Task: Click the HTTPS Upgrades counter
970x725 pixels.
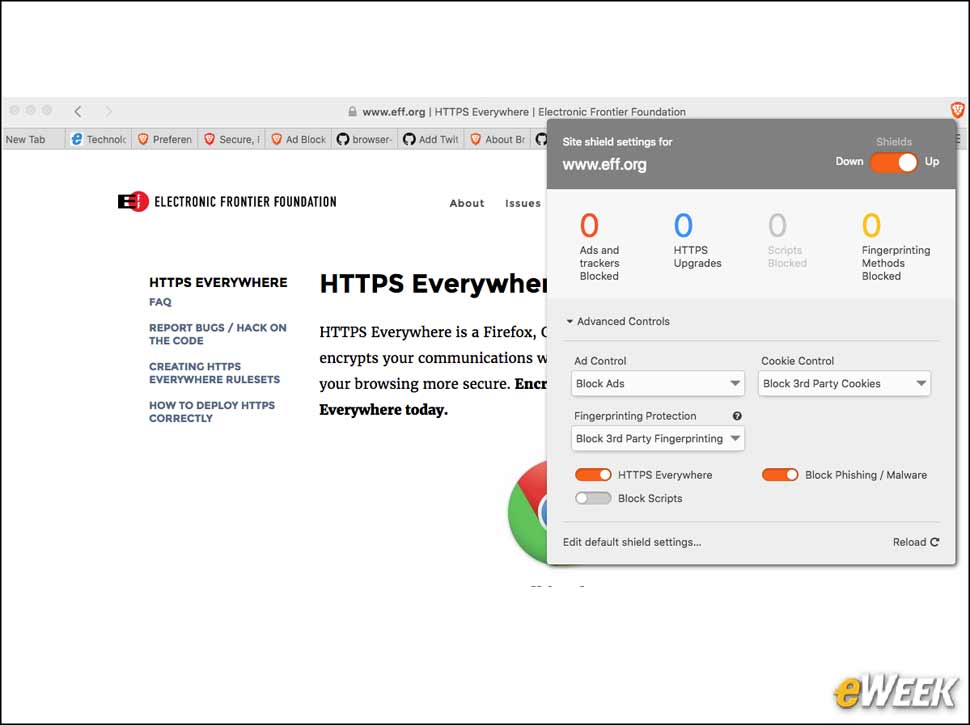Action: [697, 240]
